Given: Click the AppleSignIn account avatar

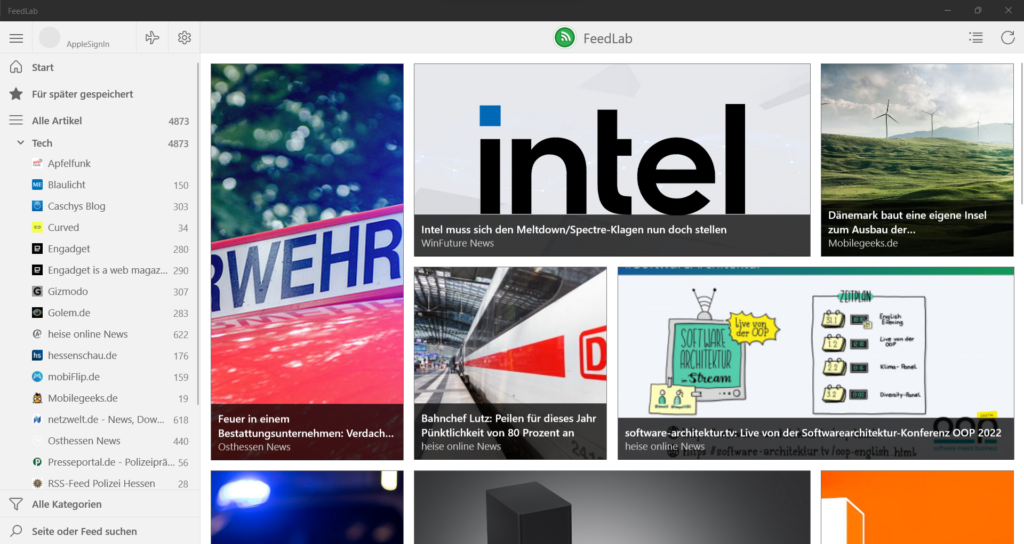Looking at the screenshot, I should click(x=50, y=38).
